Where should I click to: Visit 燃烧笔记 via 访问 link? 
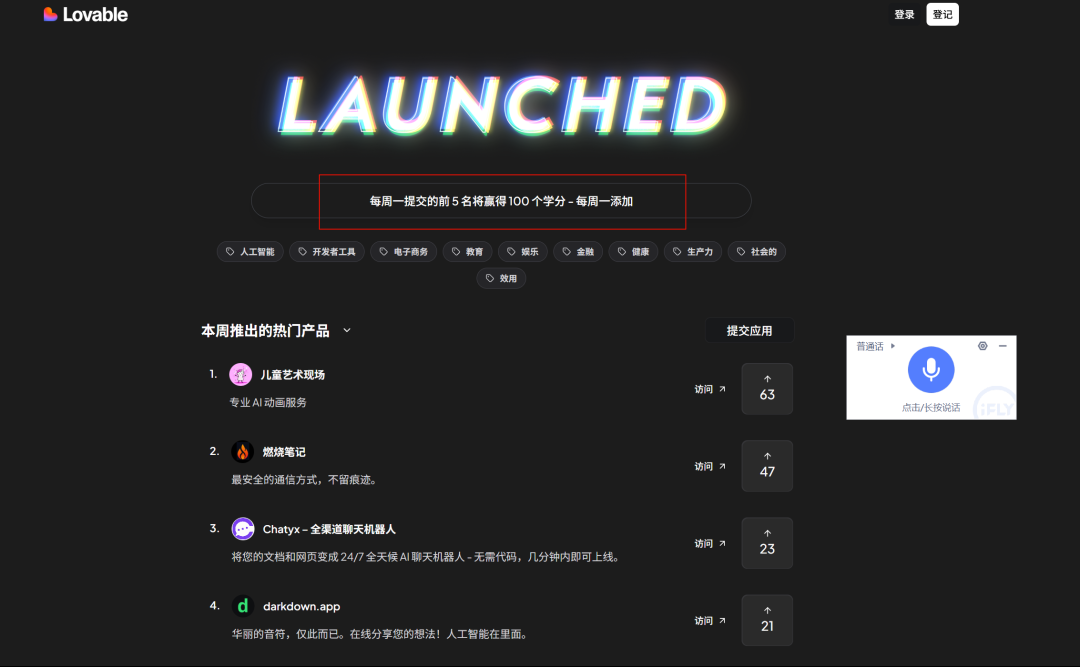click(x=709, y=466)
